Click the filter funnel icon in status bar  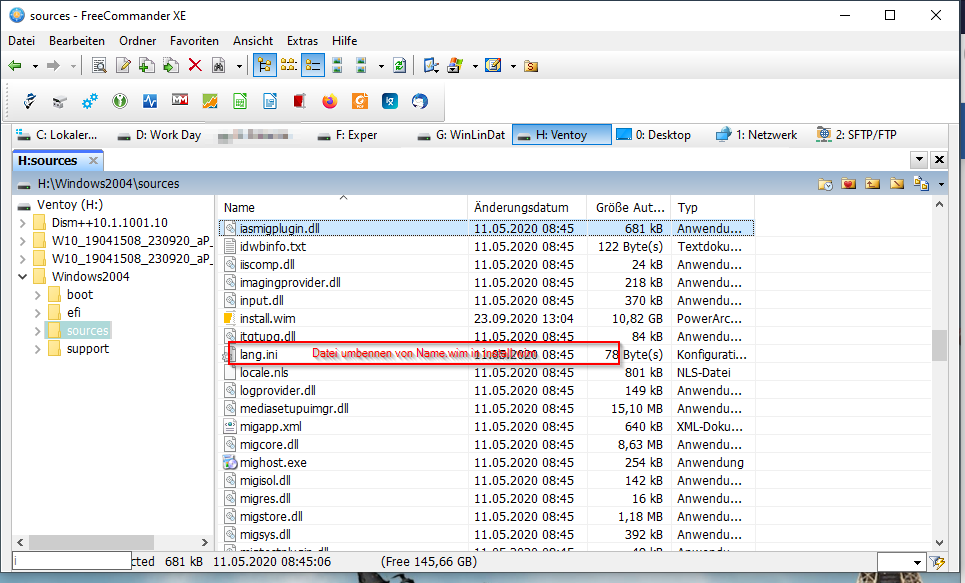pyautogui.click(x=937, y=562)
